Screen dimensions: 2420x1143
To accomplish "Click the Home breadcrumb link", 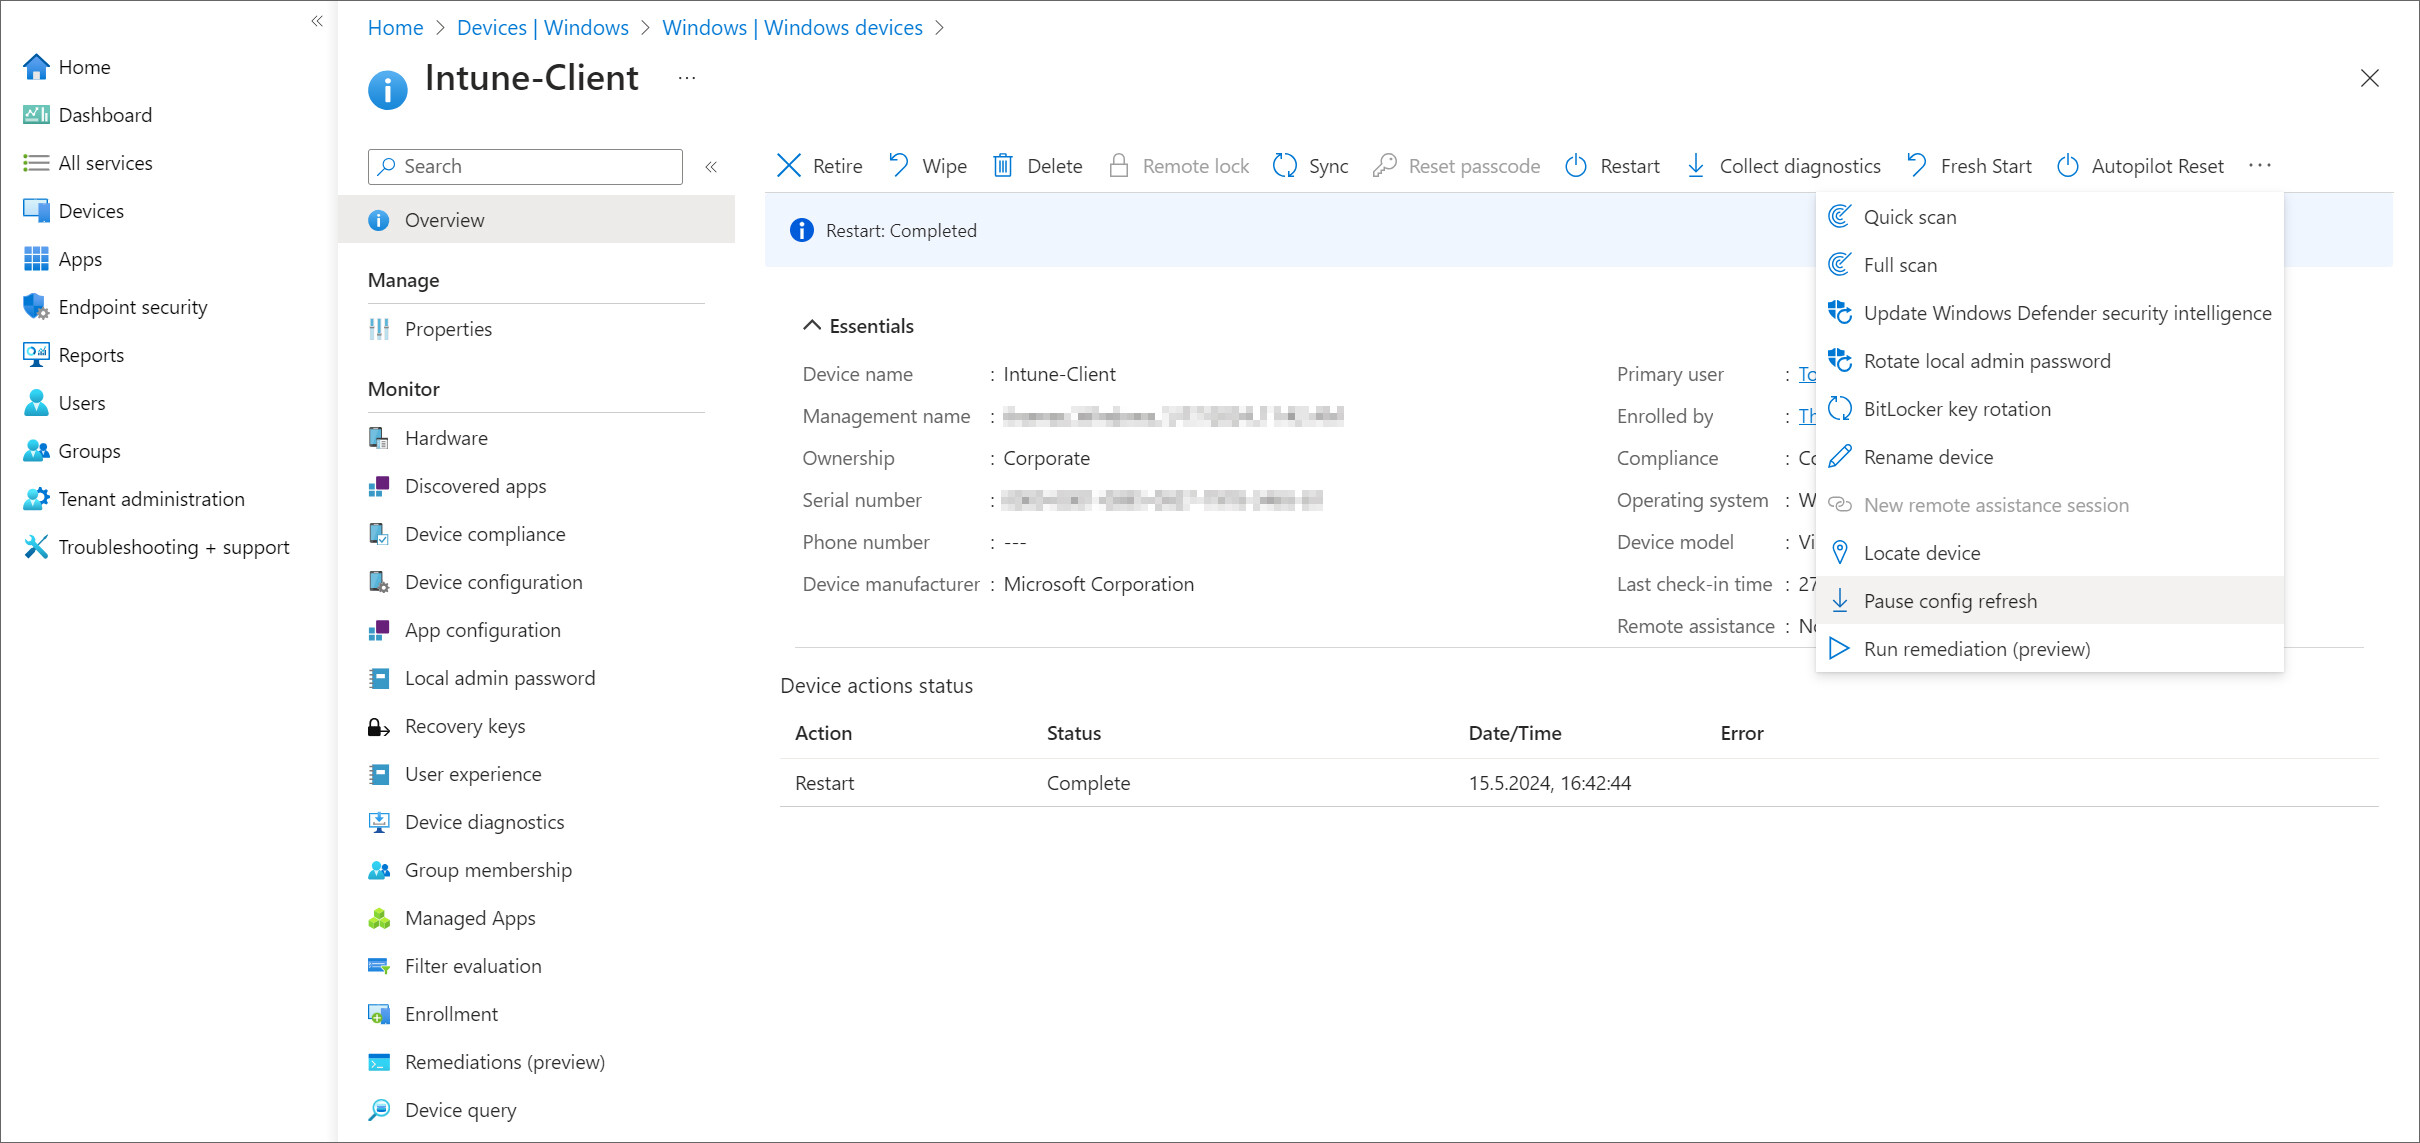I will coord(395,28).
